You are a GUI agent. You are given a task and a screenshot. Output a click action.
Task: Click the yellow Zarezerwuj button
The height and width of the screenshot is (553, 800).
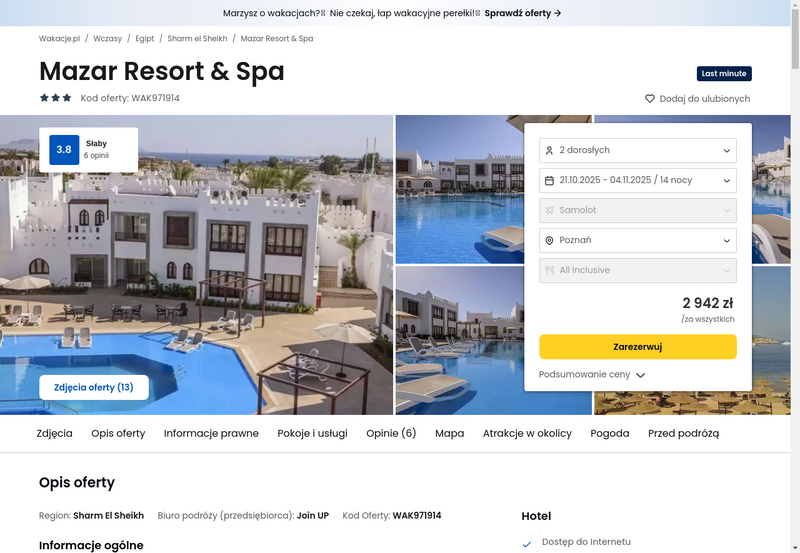(638, 347)
